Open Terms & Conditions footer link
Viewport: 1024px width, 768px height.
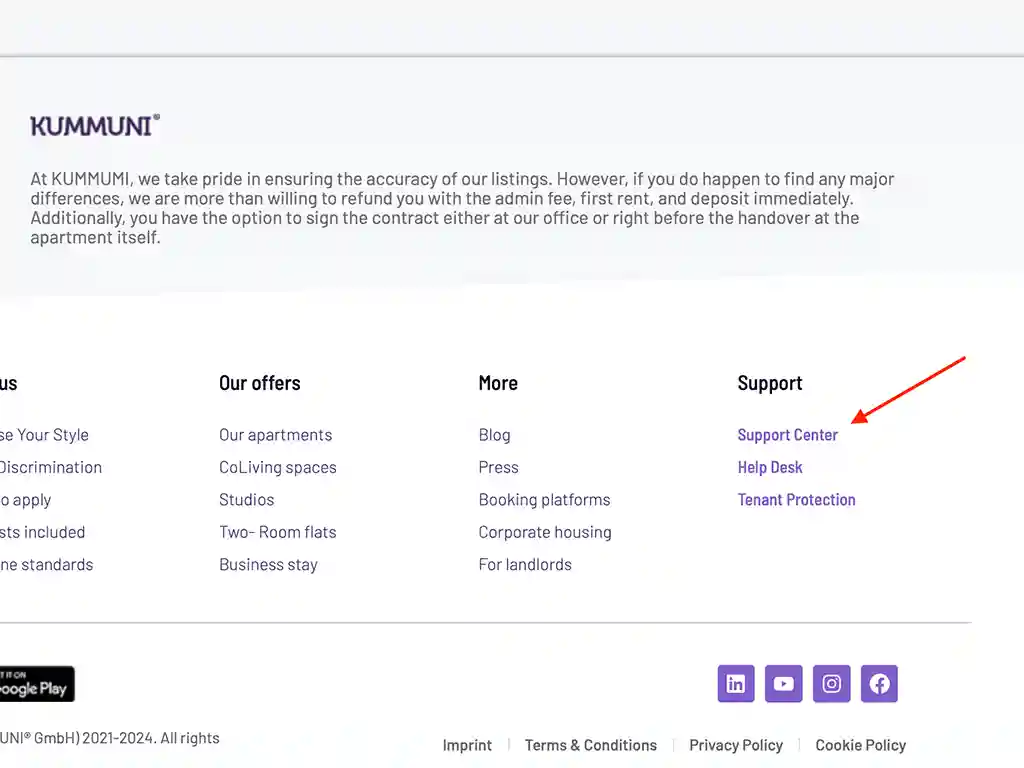pyautogui.click(x=590, y=745)
